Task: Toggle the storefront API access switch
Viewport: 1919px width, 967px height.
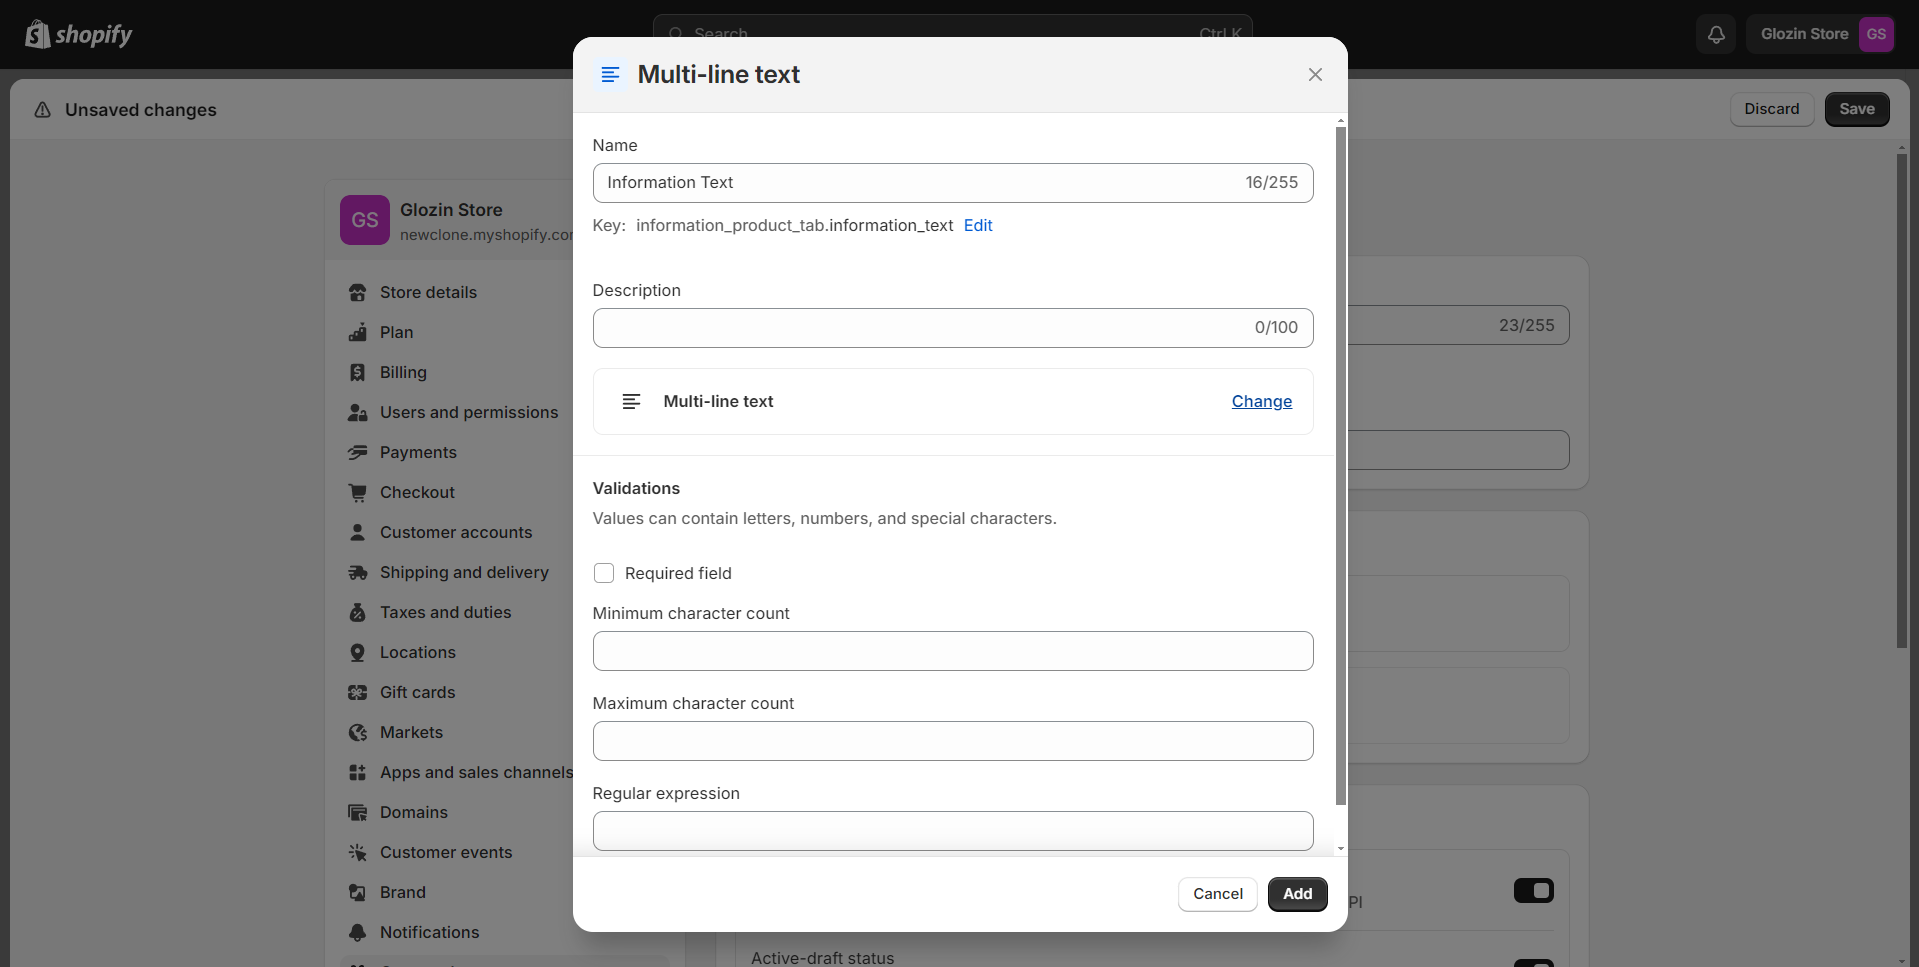Action: [1533, 890]
